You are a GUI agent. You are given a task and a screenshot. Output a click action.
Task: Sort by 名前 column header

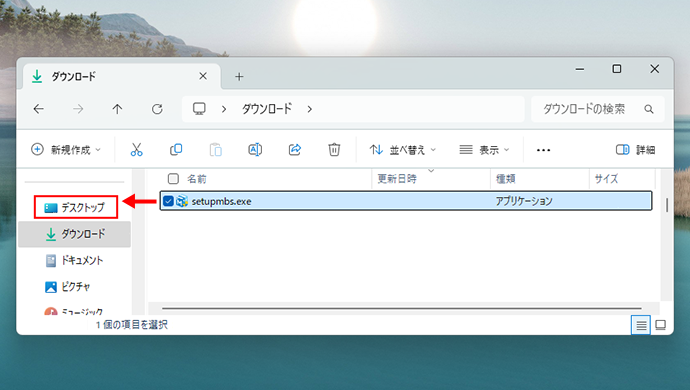[197, 179]
